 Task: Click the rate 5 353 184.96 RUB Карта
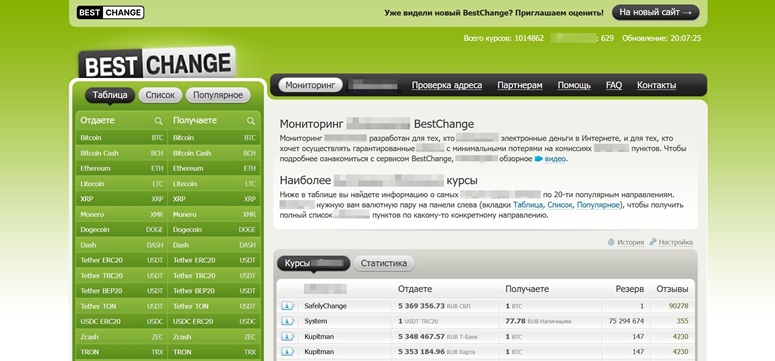click(436, 353)
